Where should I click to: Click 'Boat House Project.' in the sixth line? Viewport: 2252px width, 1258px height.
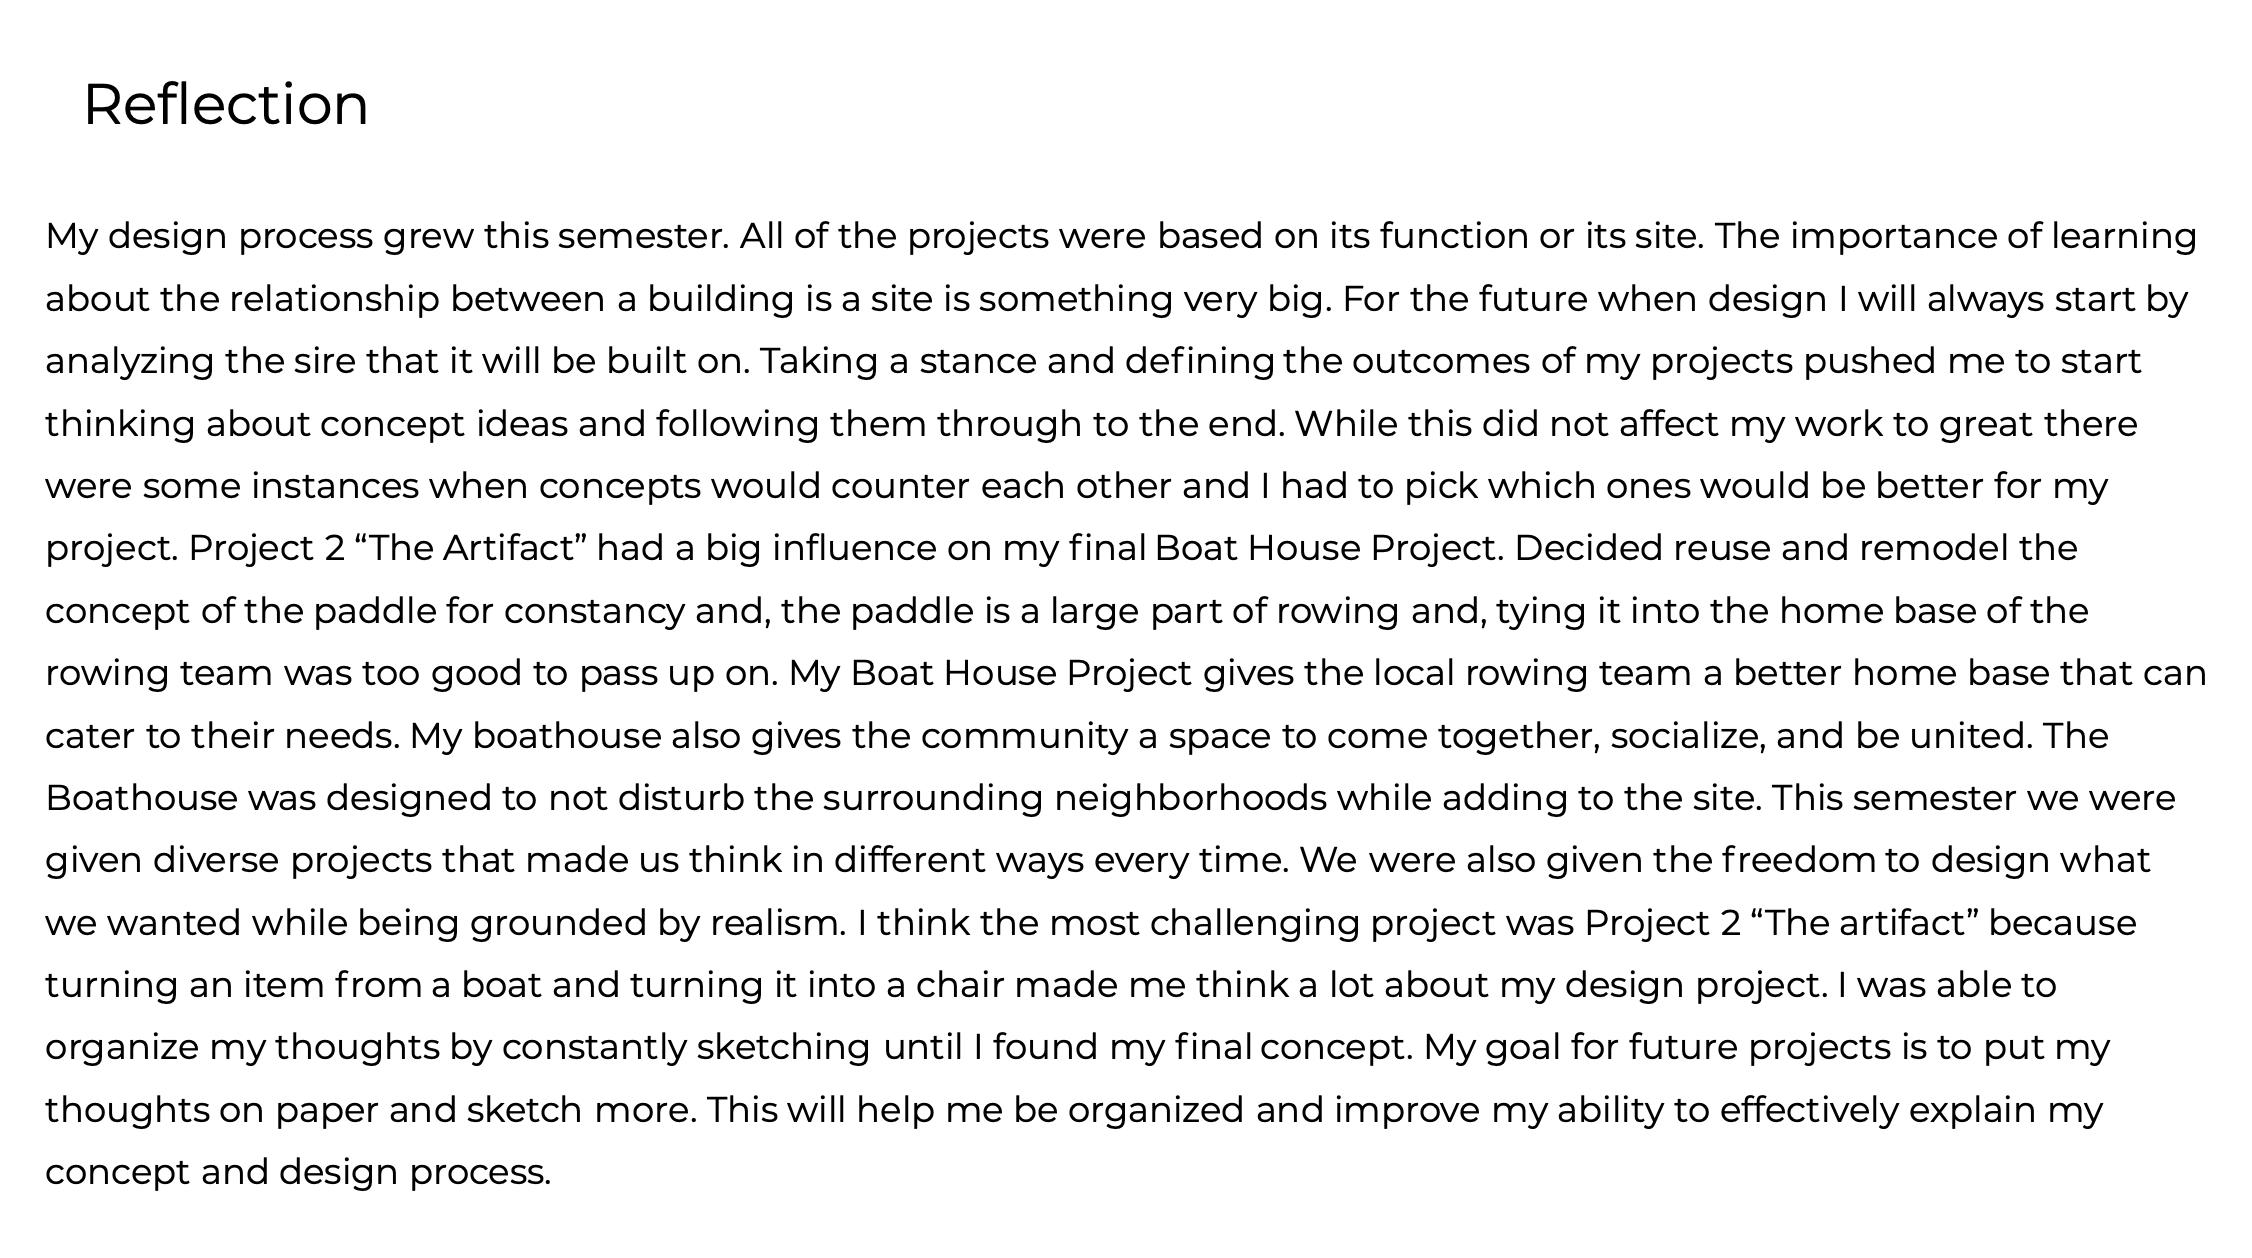point(1329,549)
